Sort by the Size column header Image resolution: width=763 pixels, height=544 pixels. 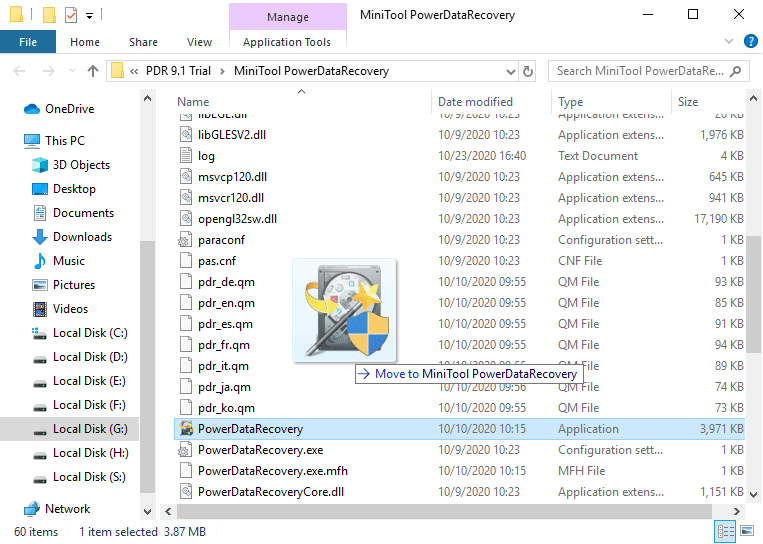(x=688, y=102)
